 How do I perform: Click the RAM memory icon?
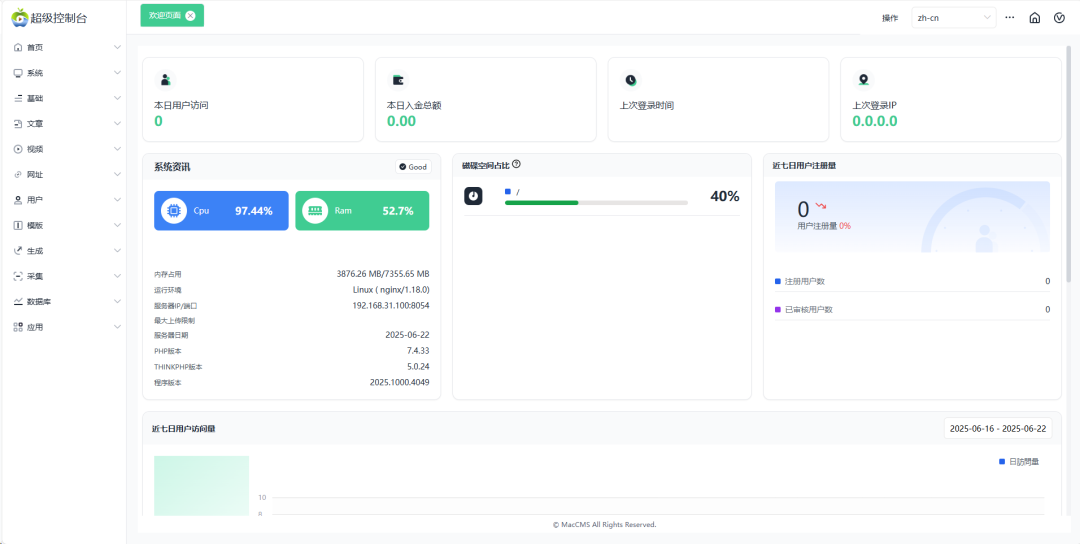(315, 211)
